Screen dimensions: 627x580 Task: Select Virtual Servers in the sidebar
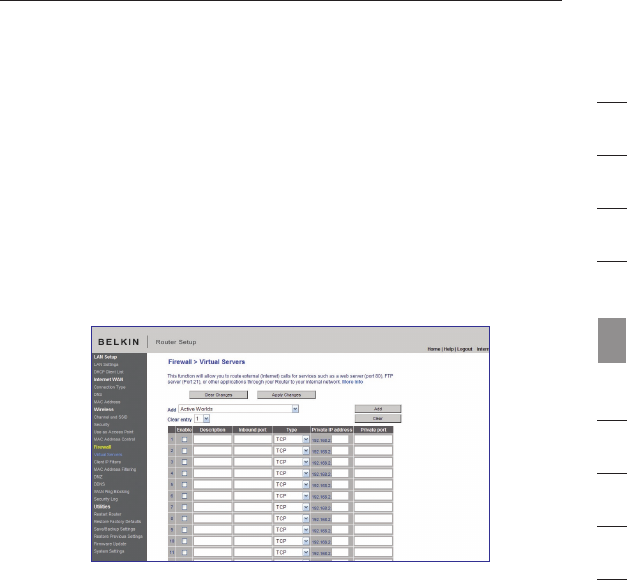108,454
